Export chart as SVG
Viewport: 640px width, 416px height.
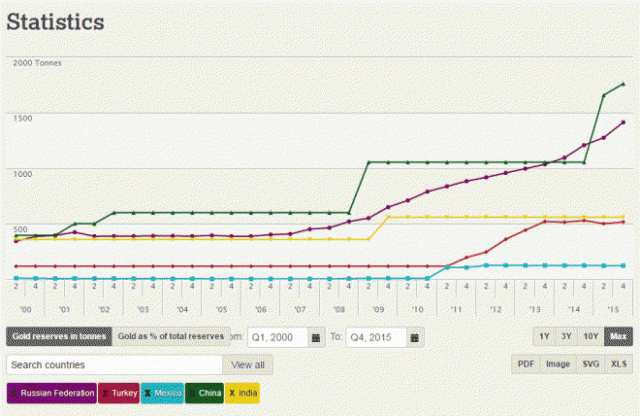pos(590,364)
